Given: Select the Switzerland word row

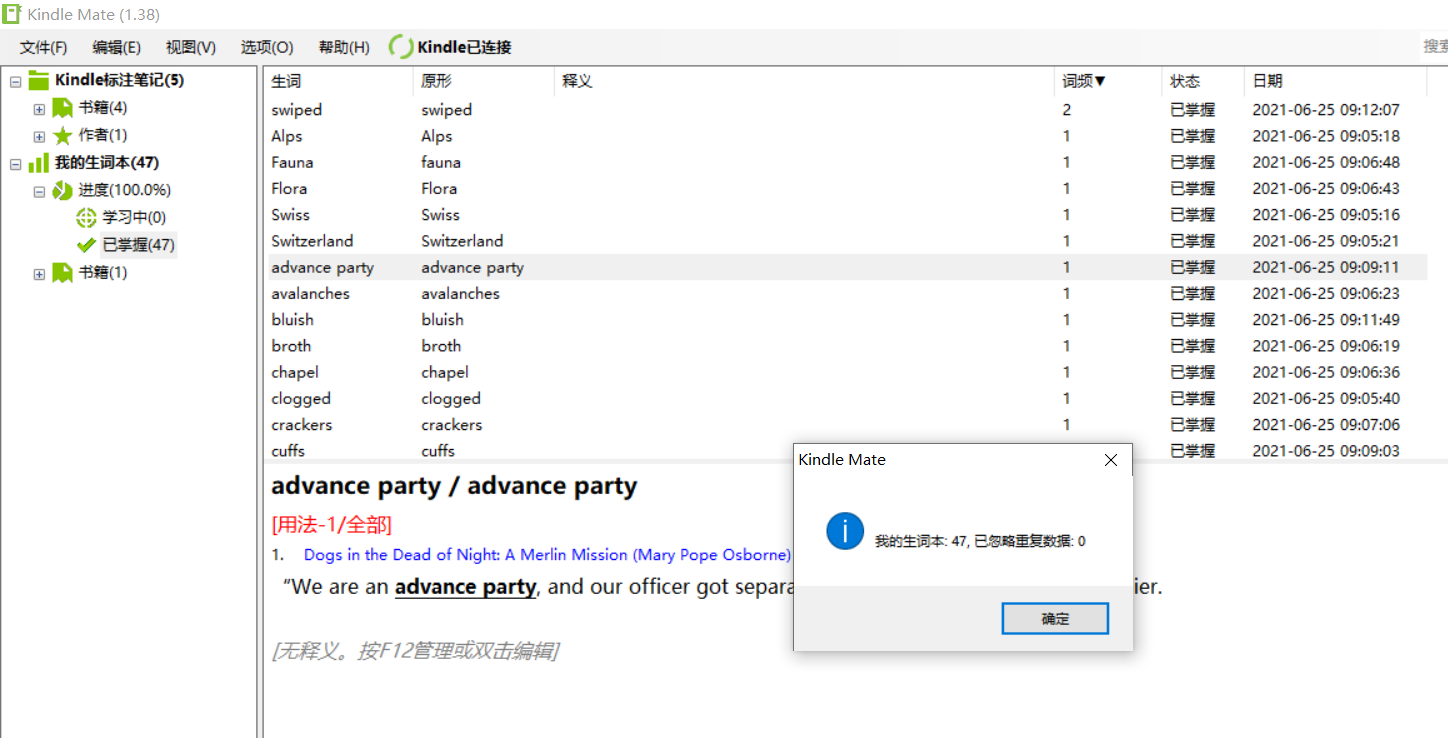Looking at the screenshot, I should (846, 241).
